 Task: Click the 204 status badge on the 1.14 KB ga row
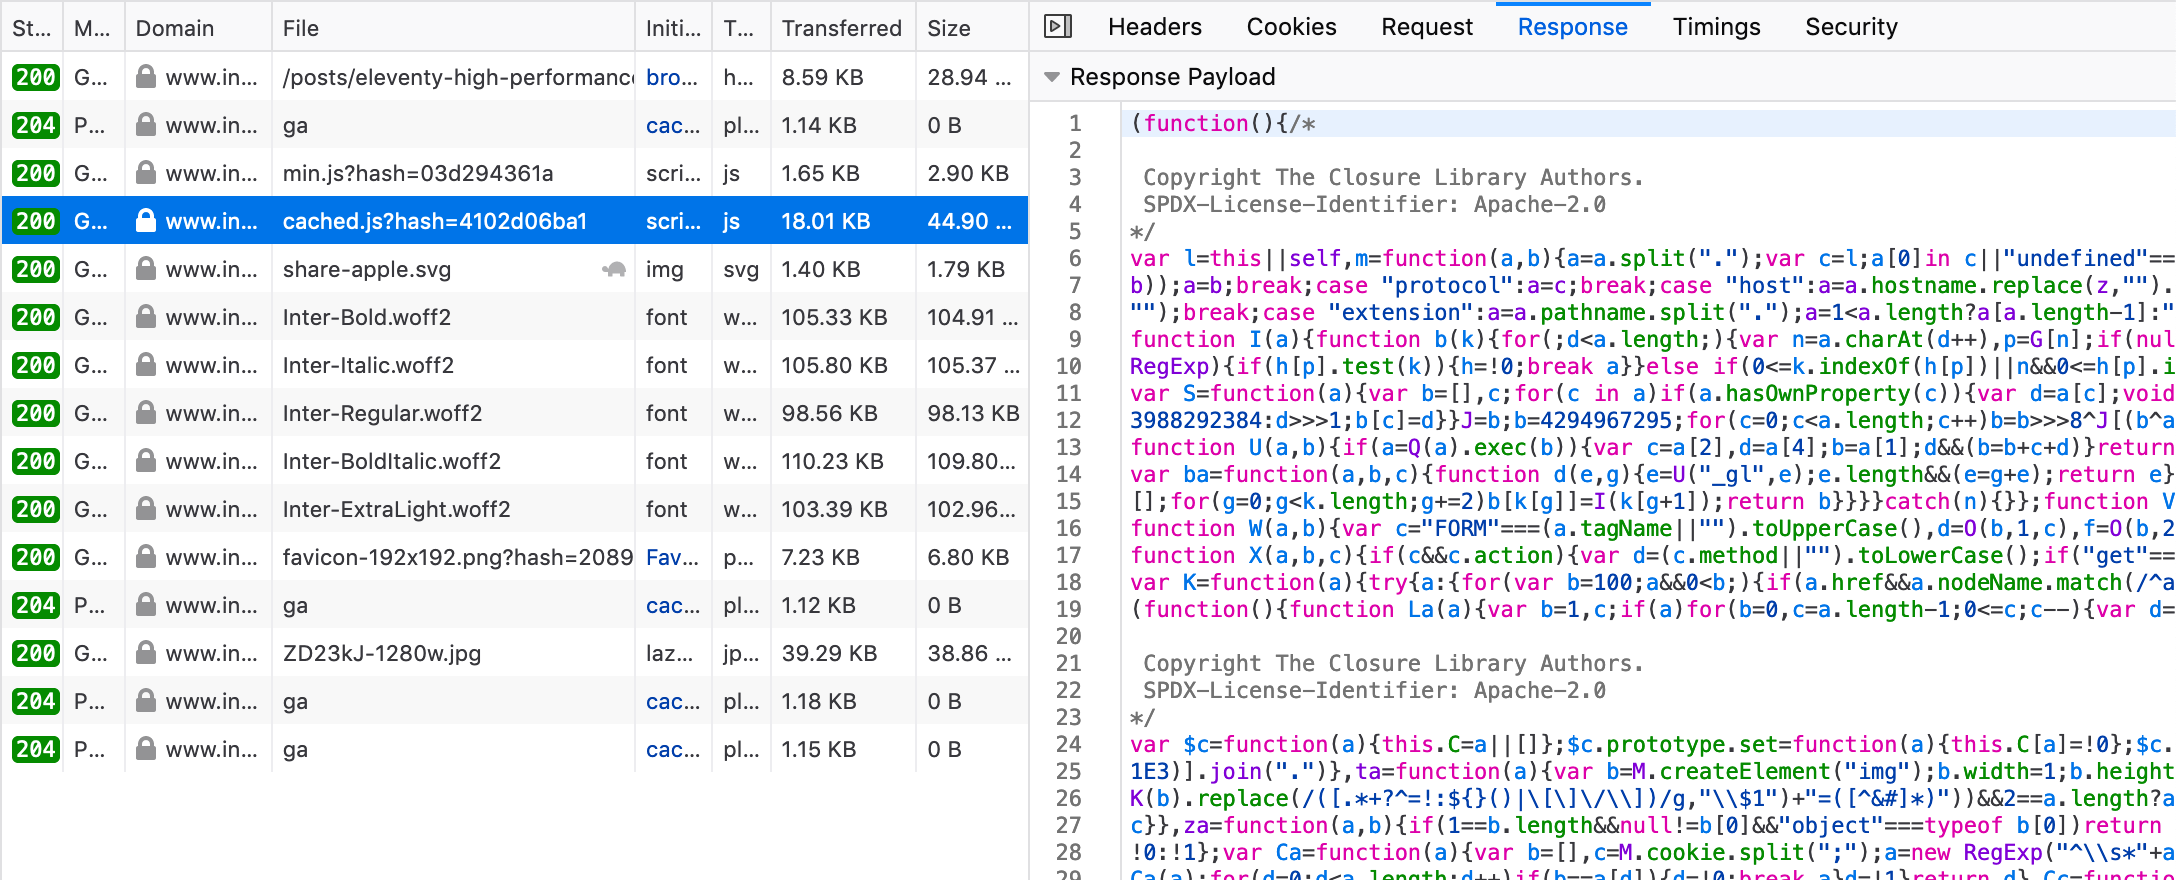(x=35, y=125)
